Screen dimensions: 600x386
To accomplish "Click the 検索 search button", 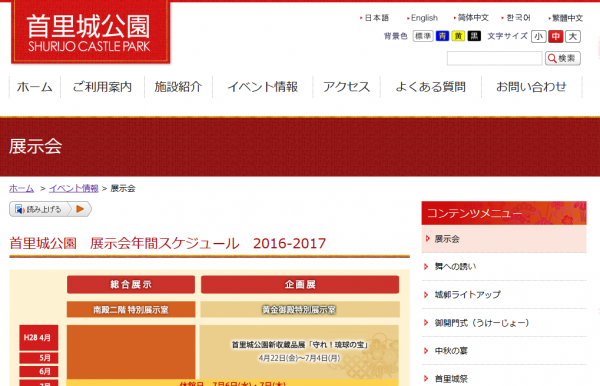I will click(562, 59).
